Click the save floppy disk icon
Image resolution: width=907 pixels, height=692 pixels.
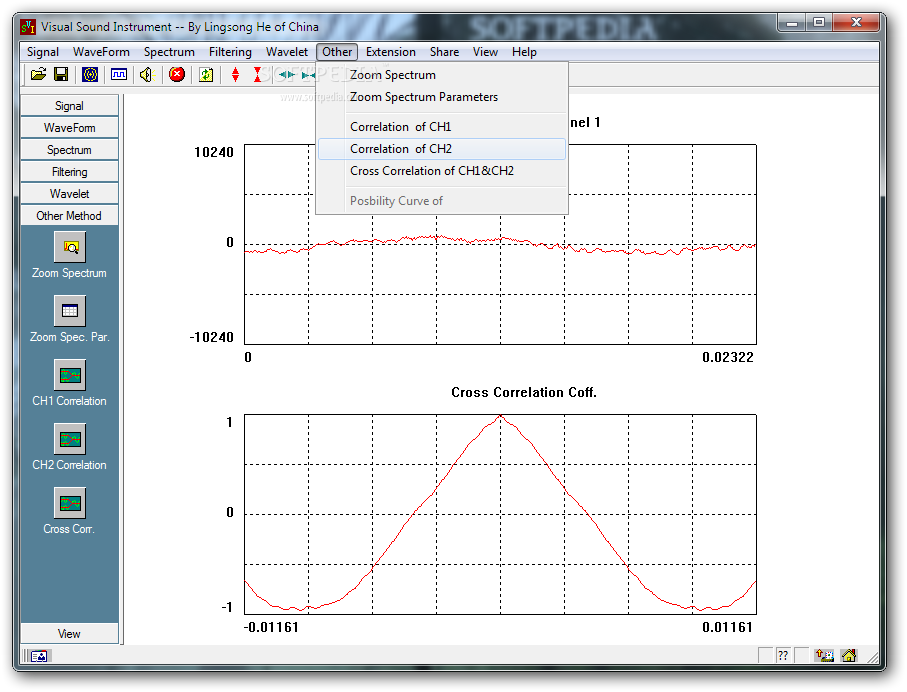click(61, 74)
